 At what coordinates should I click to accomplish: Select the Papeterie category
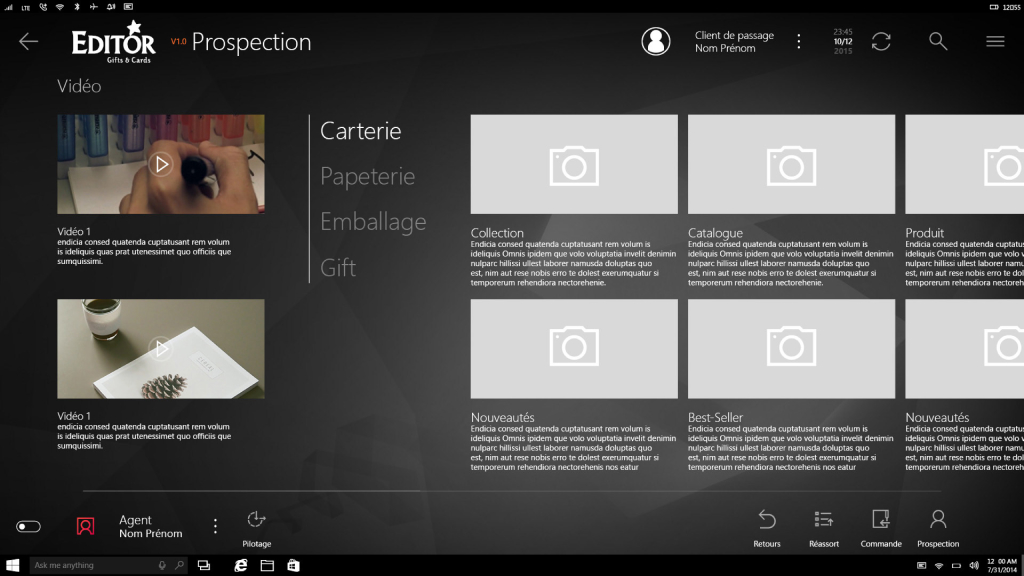367,176
